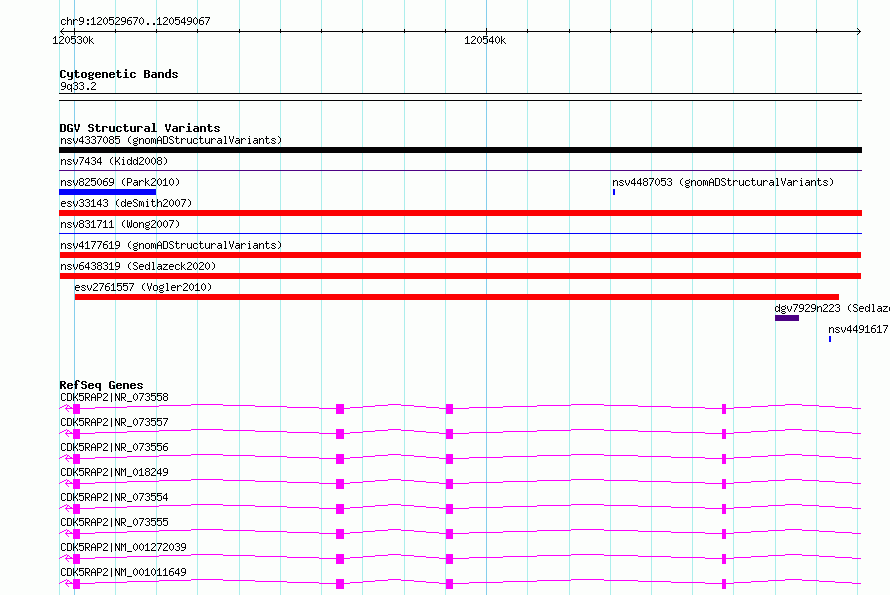Select the RefSeq Genes track title

click(101, 385)
